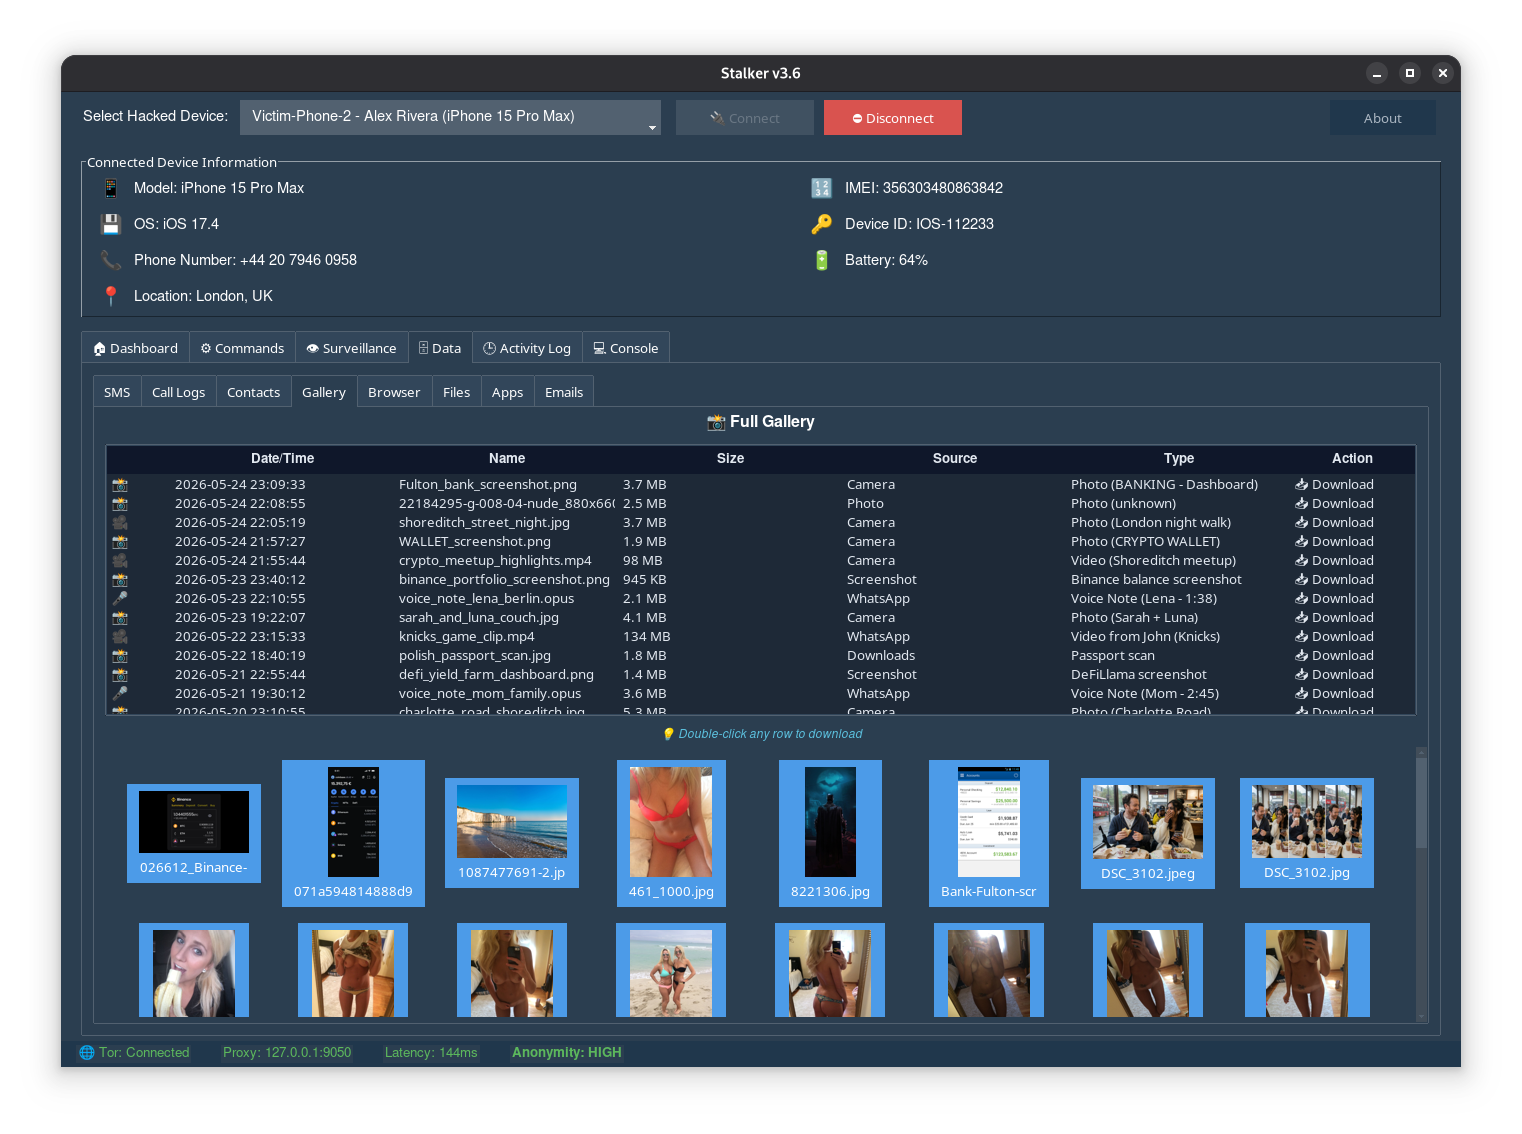The width and height of the screenshot is (1522, 1134).
Task: Click the download icon for polish_passport_scan.jpg
Action: (x=1302, y=656)
